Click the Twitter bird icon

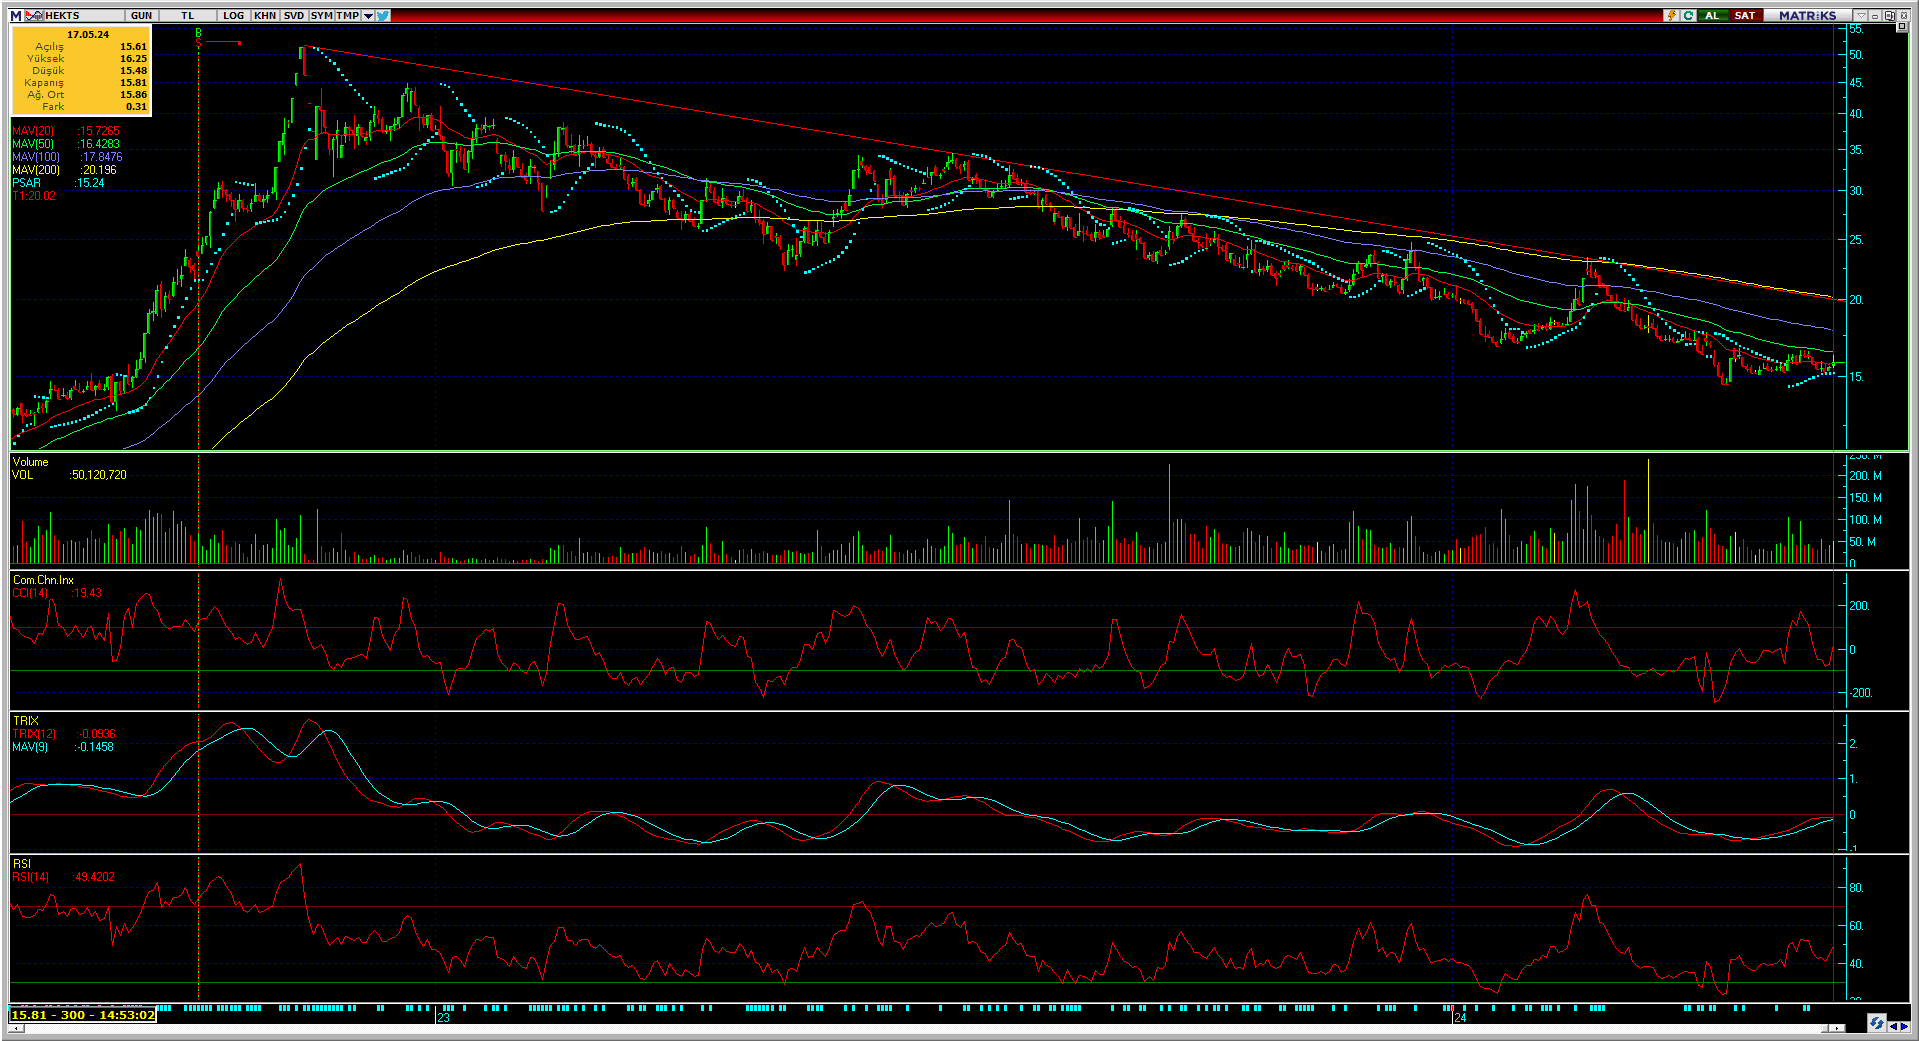tap(383, 15)
